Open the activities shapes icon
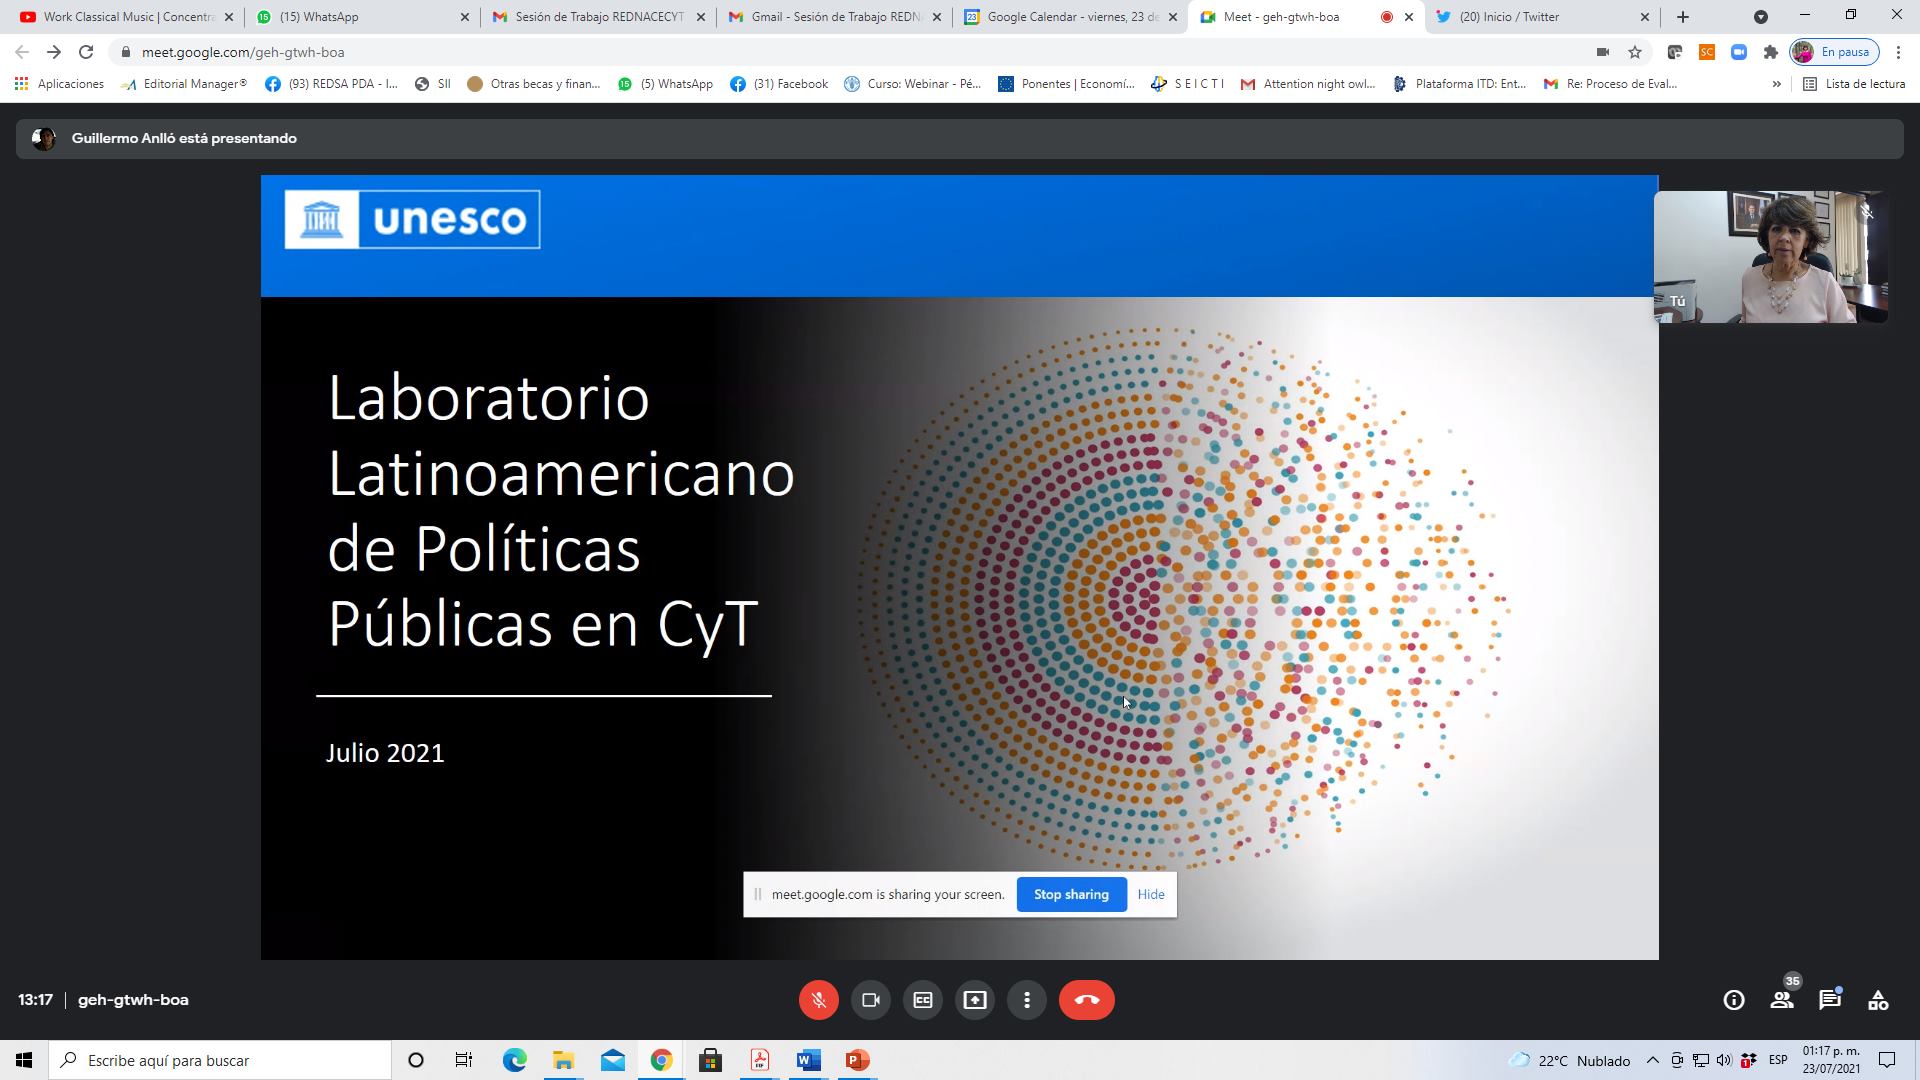The width and height of the screenshot is (1920, 1080). click(1877, 1000)
